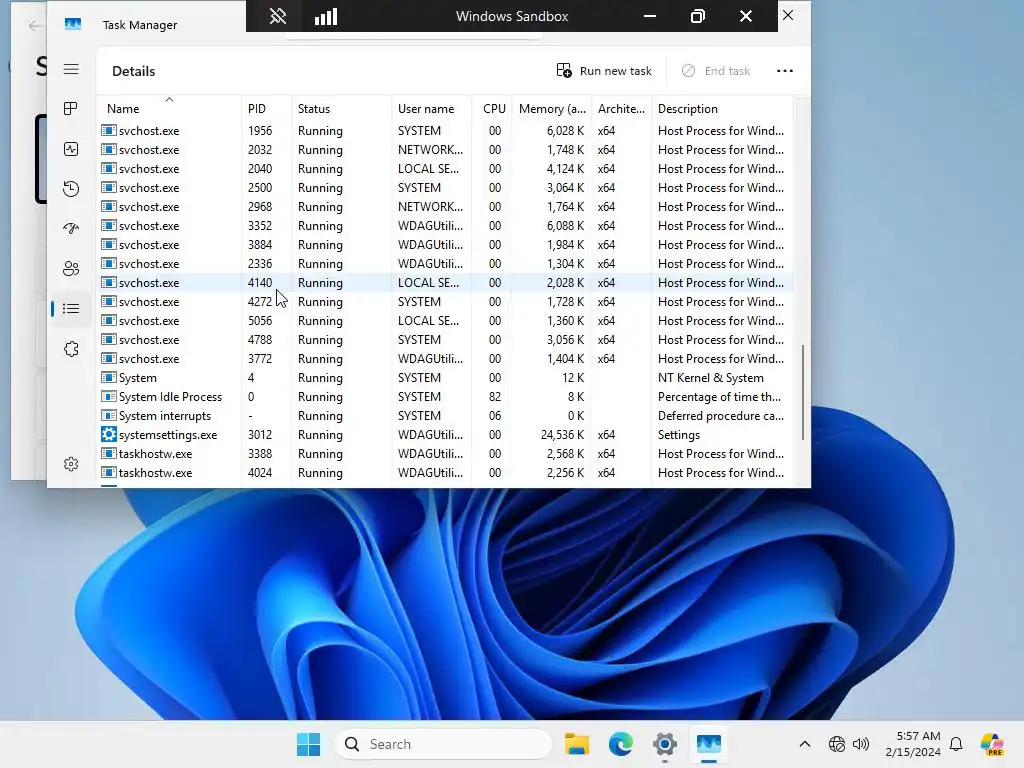1024x768 pixels.
Task: Toggle sort direction arrow above Name
Action: tap(169, 99)
